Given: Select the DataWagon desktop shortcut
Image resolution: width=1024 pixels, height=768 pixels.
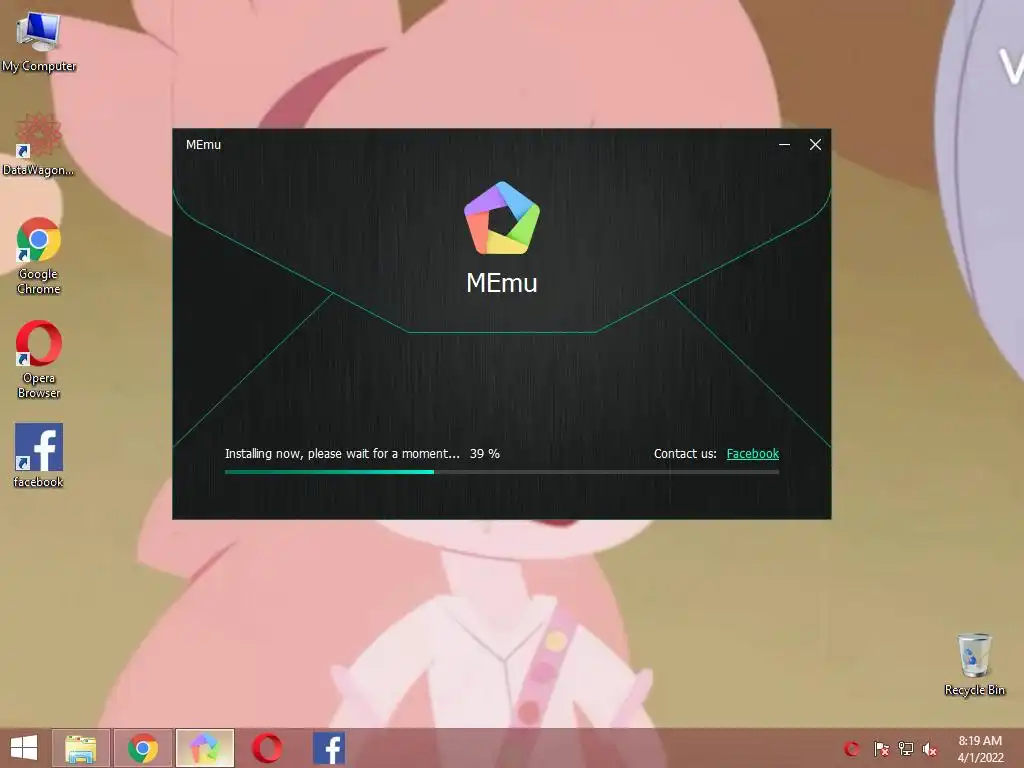Looking at the screenshot, I should click(39, 145).
